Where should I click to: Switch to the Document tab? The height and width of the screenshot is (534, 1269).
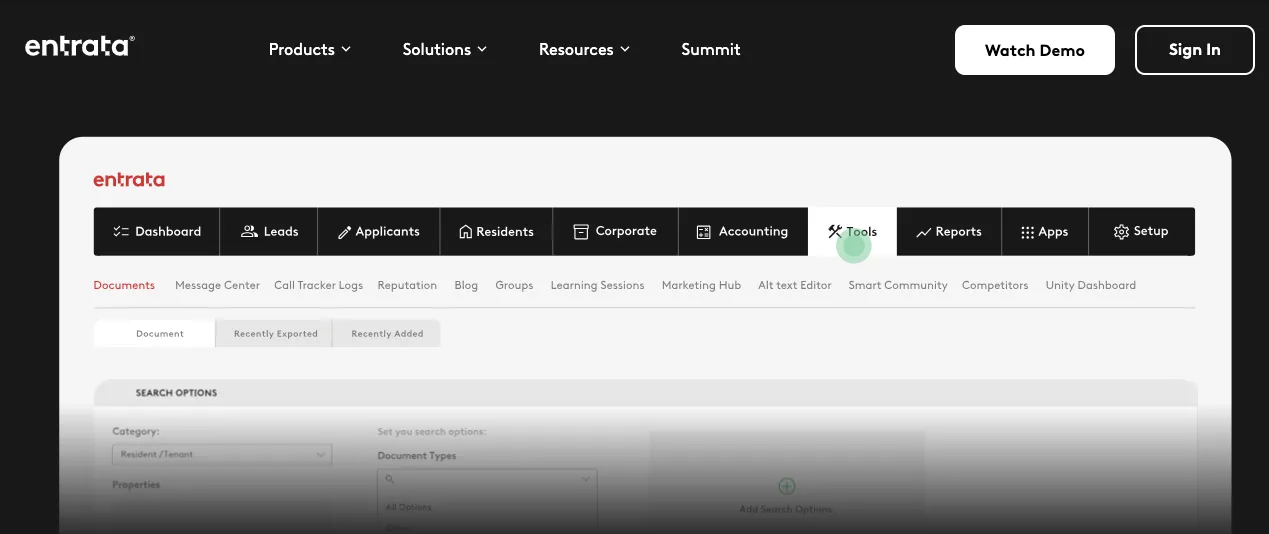click(x=155, y=333)
